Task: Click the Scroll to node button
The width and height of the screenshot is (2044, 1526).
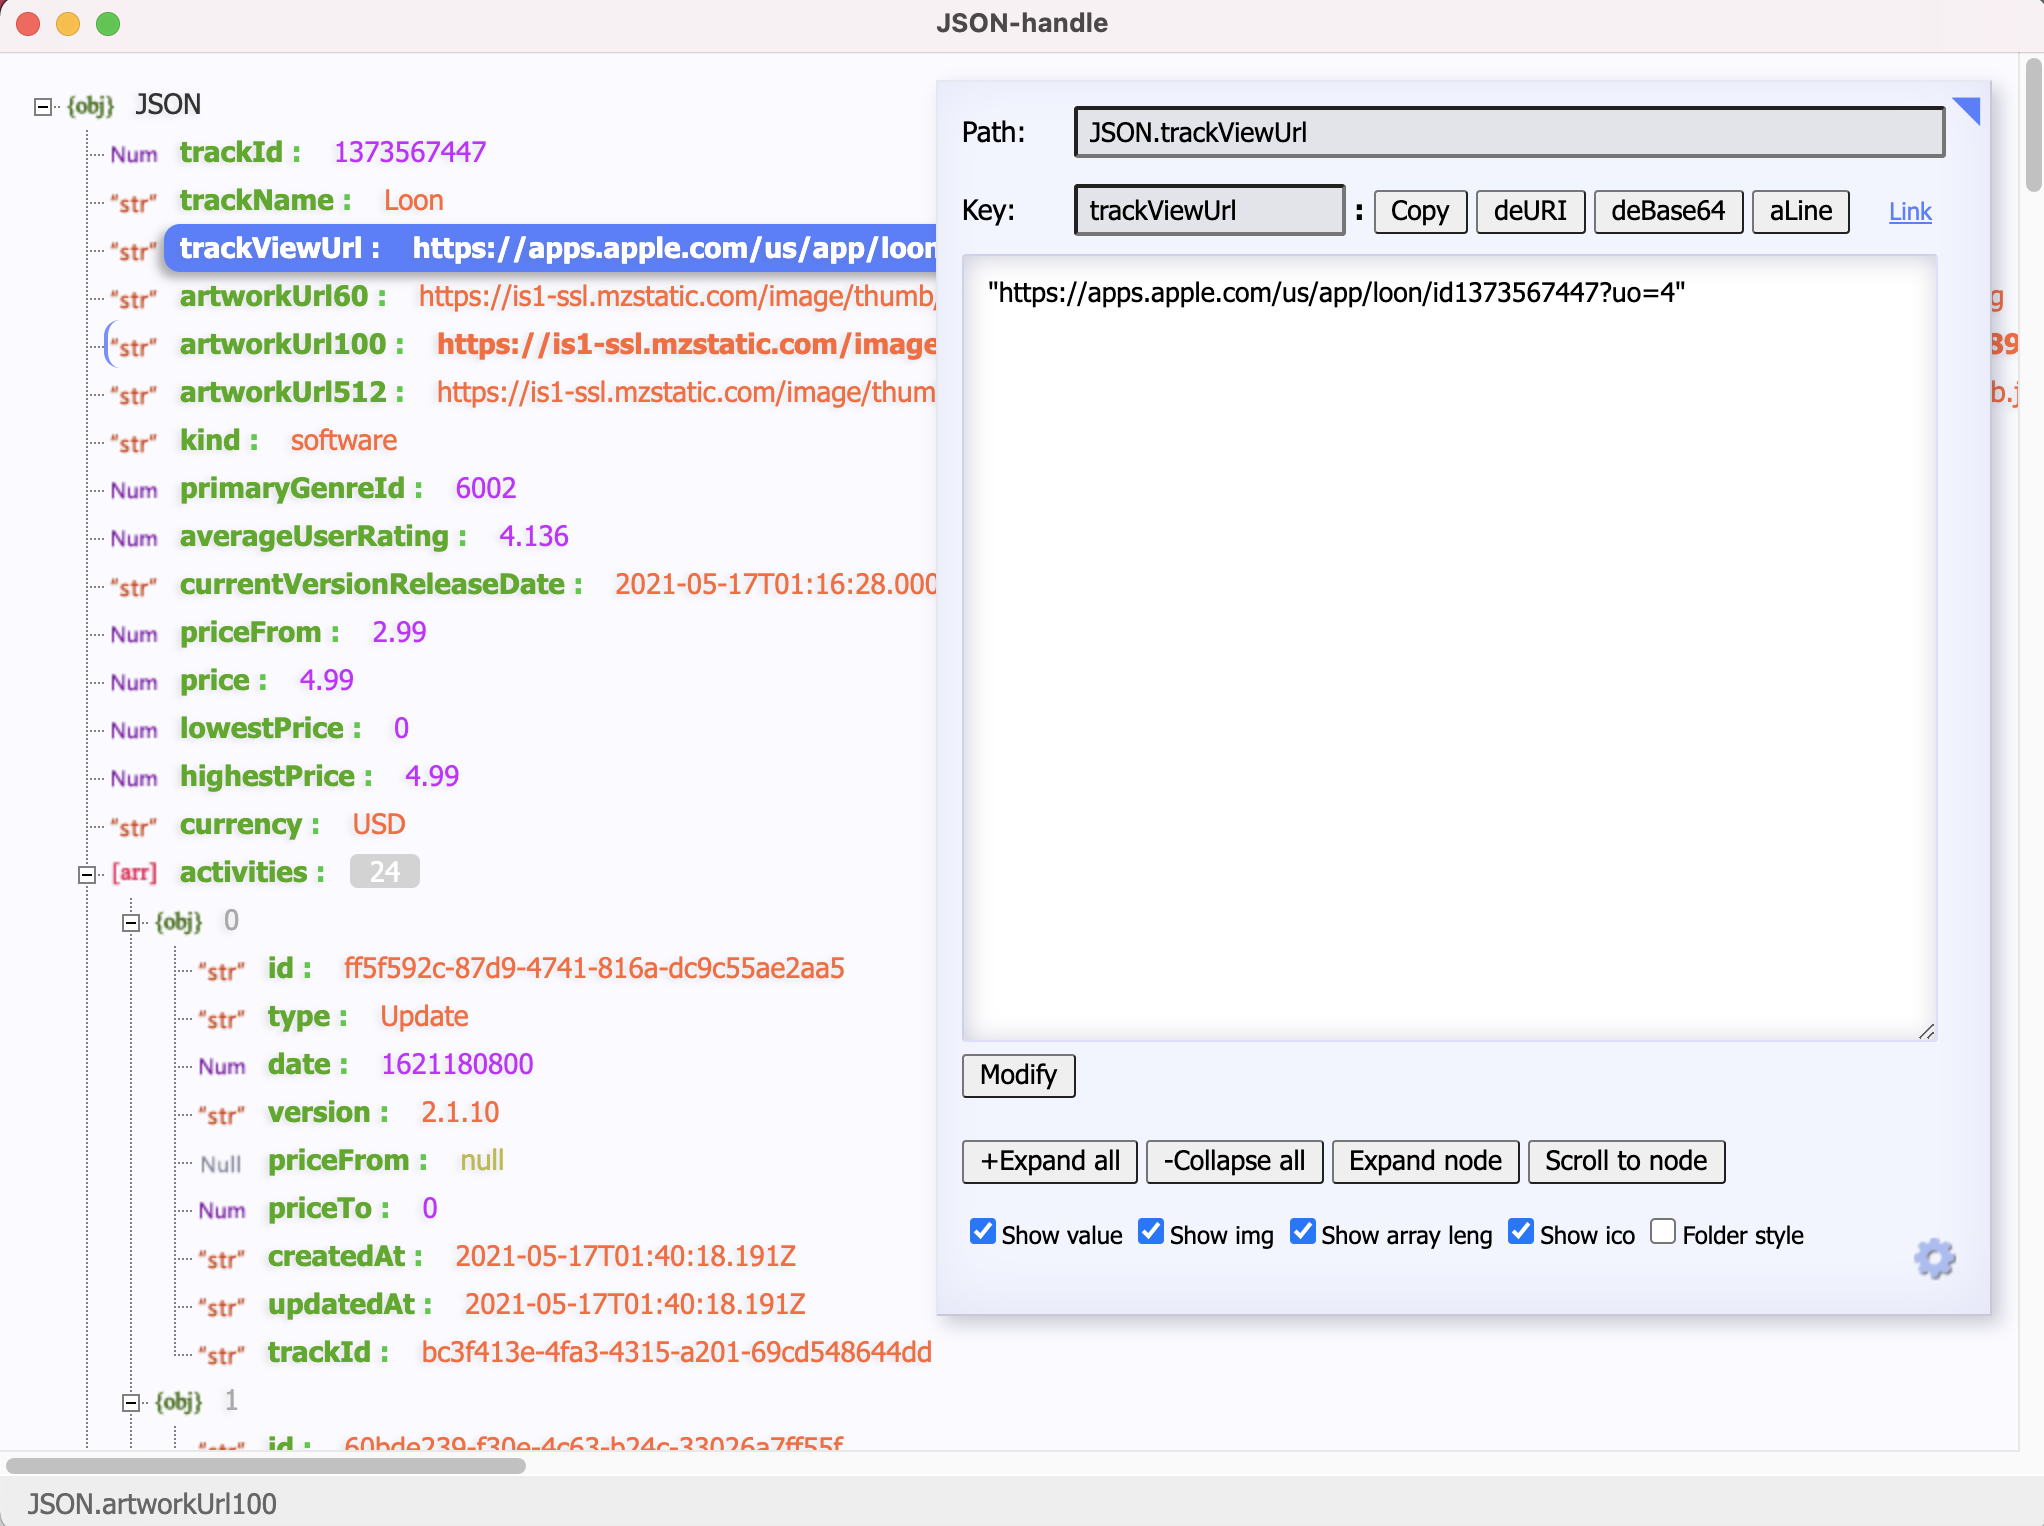Action: pyautogui.click(x=1627, y=1161)
